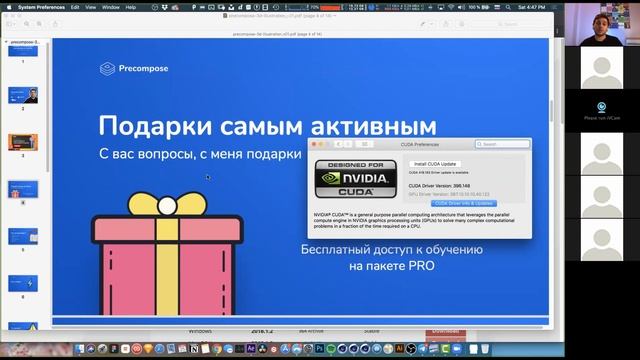Screen dimensions: 640x360
Task: Click the NVIDIA CUDA logo badge
Action: (x=356, y=179)
